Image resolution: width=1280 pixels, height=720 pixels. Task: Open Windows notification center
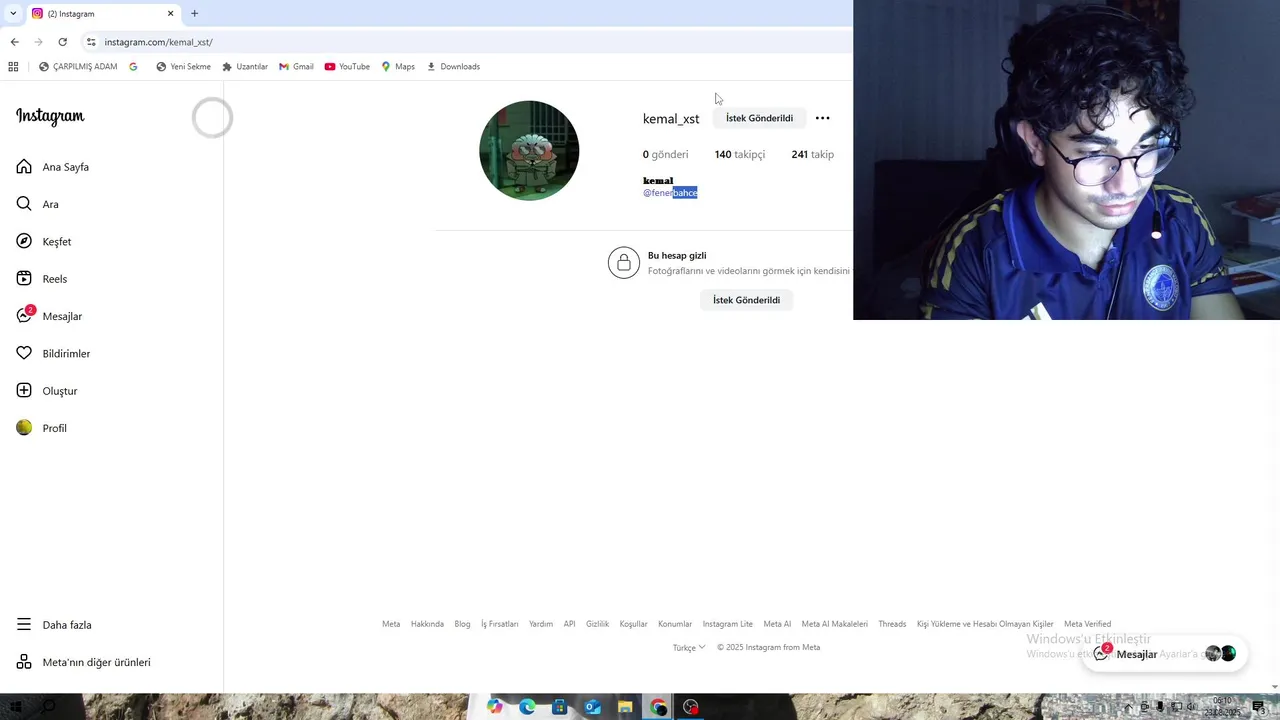[1259, 707]
